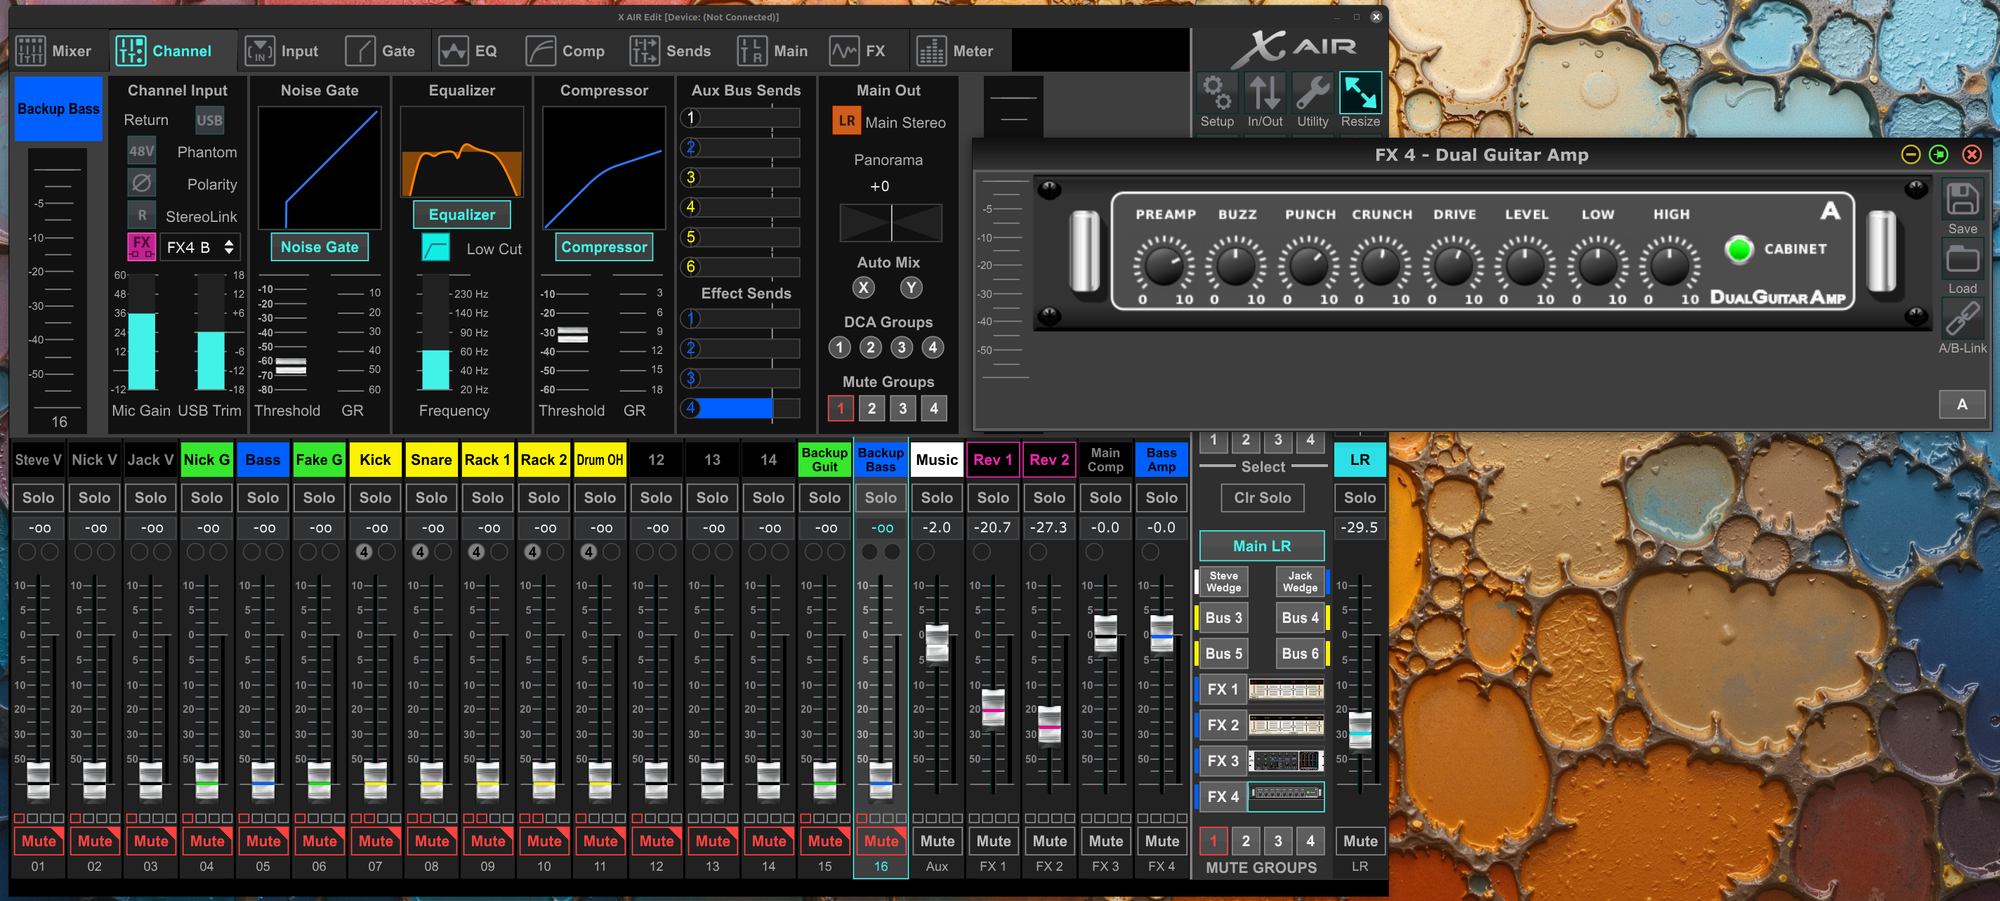Solo the Snare channel
This screenshot has height=901, width=2000.
431,497
